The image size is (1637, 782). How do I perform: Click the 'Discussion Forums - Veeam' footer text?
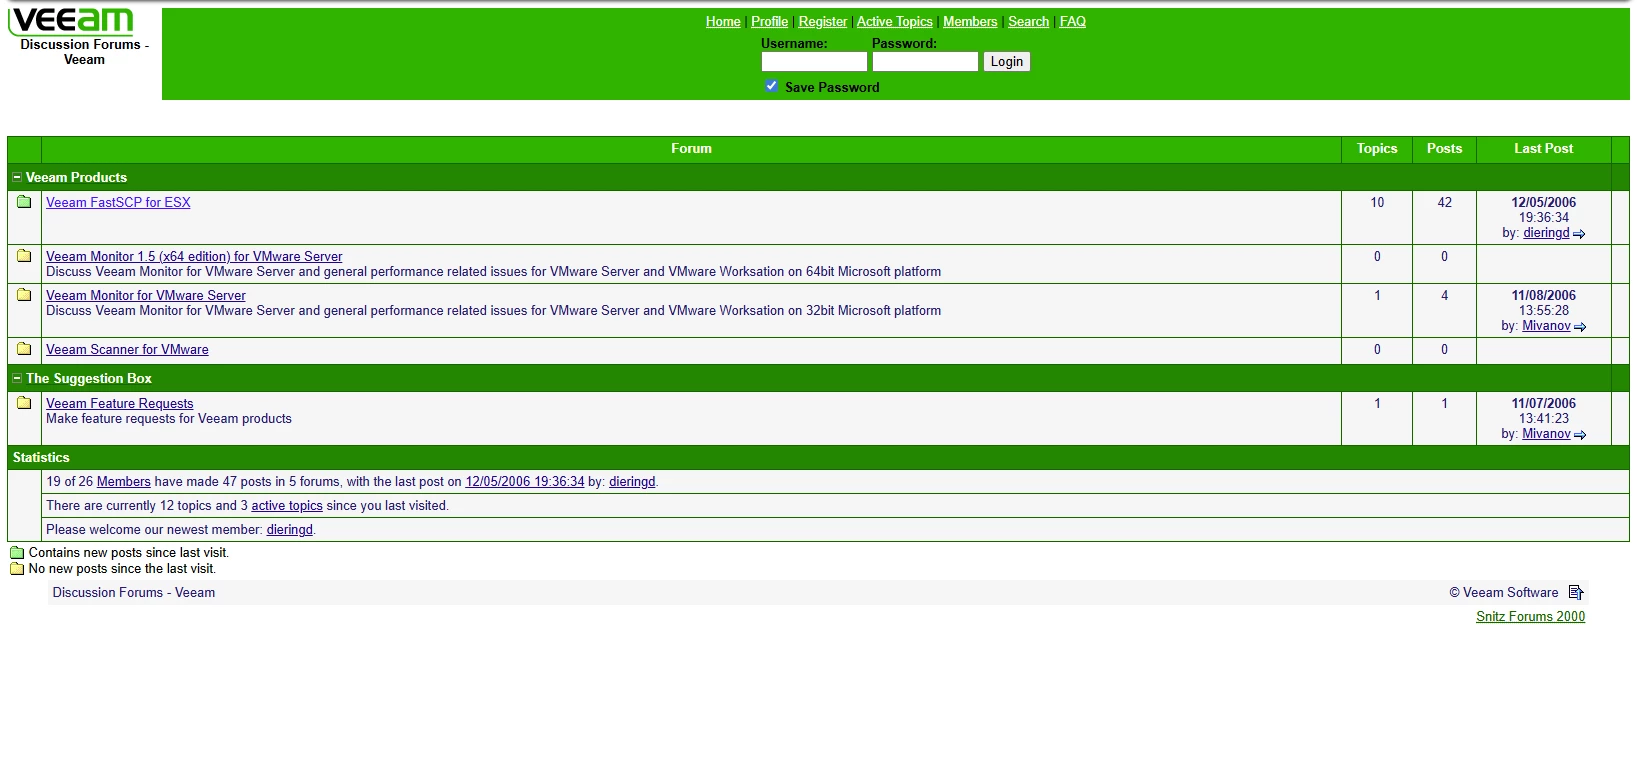(x=134, y=592)
